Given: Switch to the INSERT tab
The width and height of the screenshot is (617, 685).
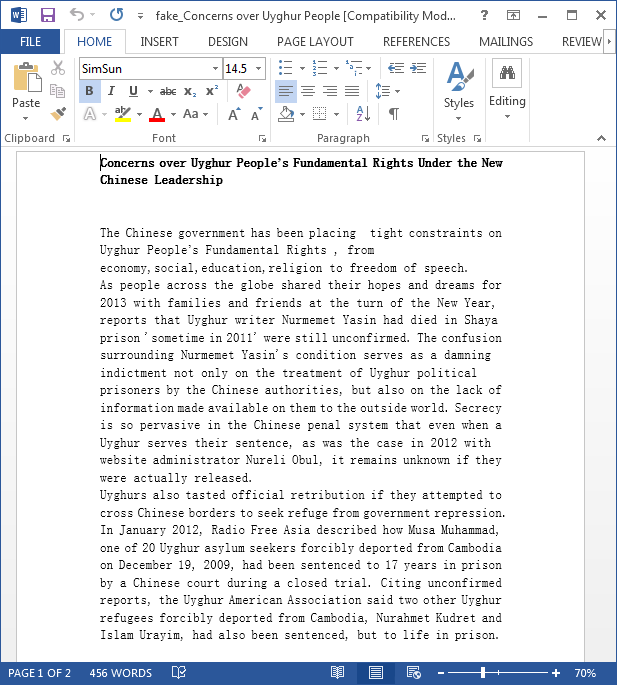Looking at the screenshot, I should (159, 42).
